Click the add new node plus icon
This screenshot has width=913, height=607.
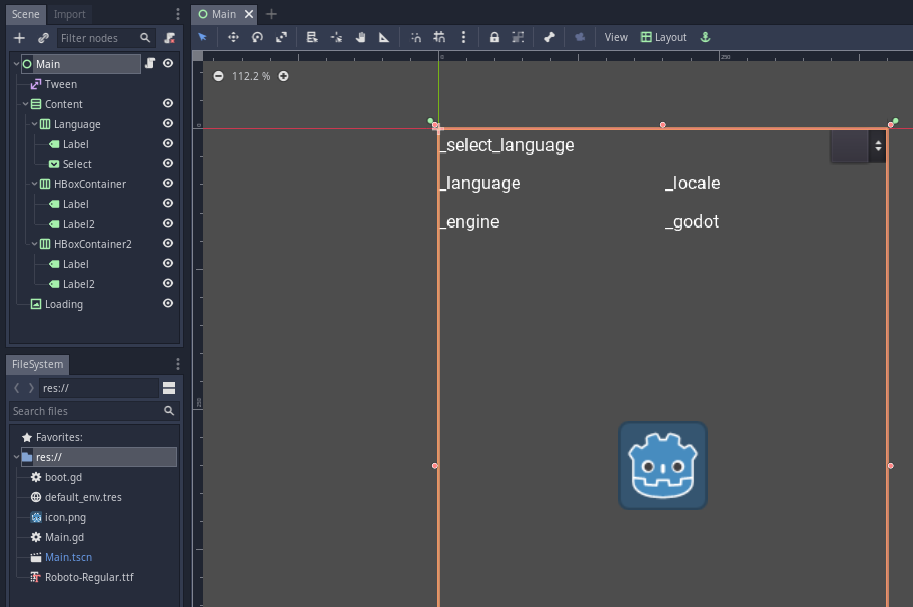pos(19,38)
